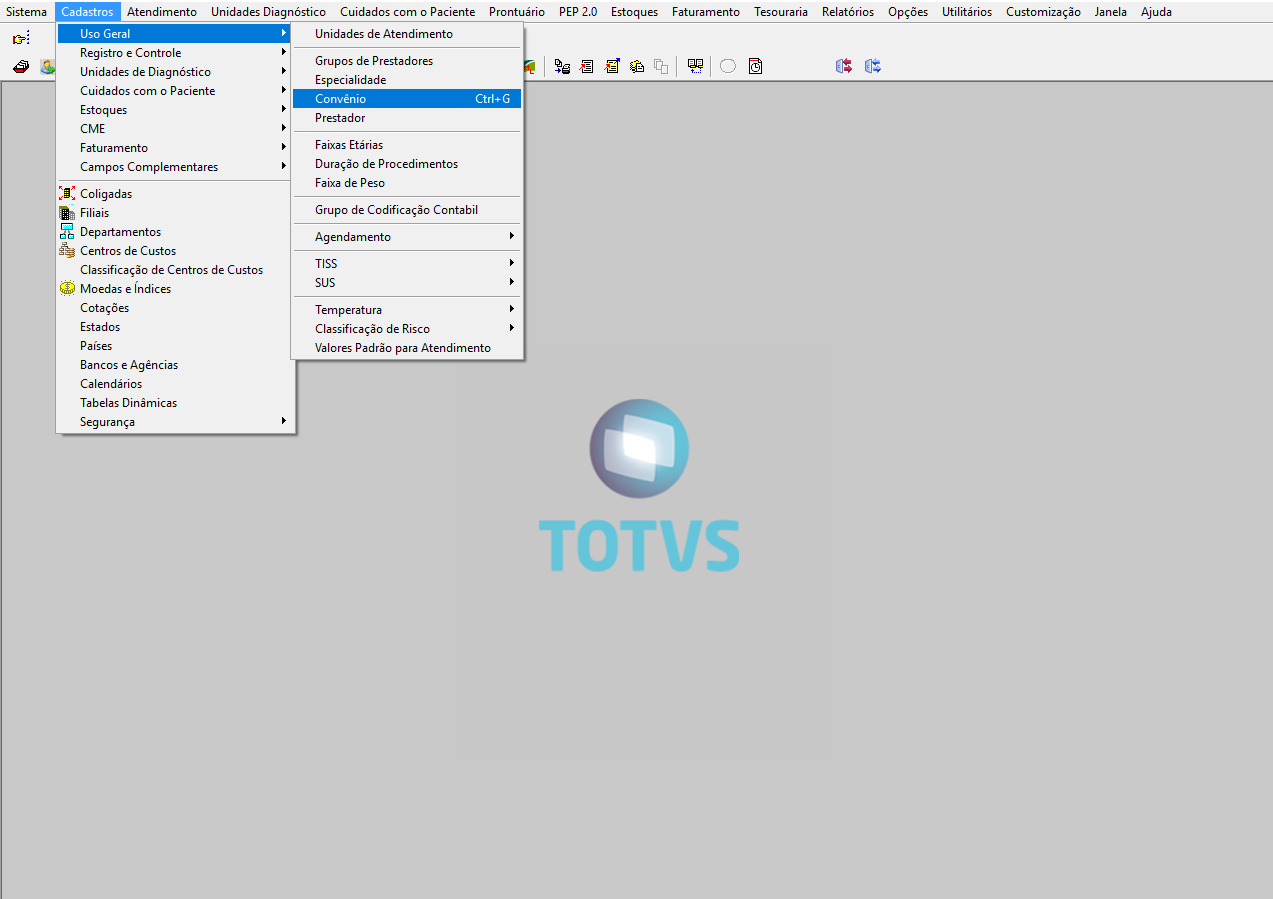Click the red card-box toolbar icon
The height and width of the screenshot is (899, 1273).
[21, 66]
